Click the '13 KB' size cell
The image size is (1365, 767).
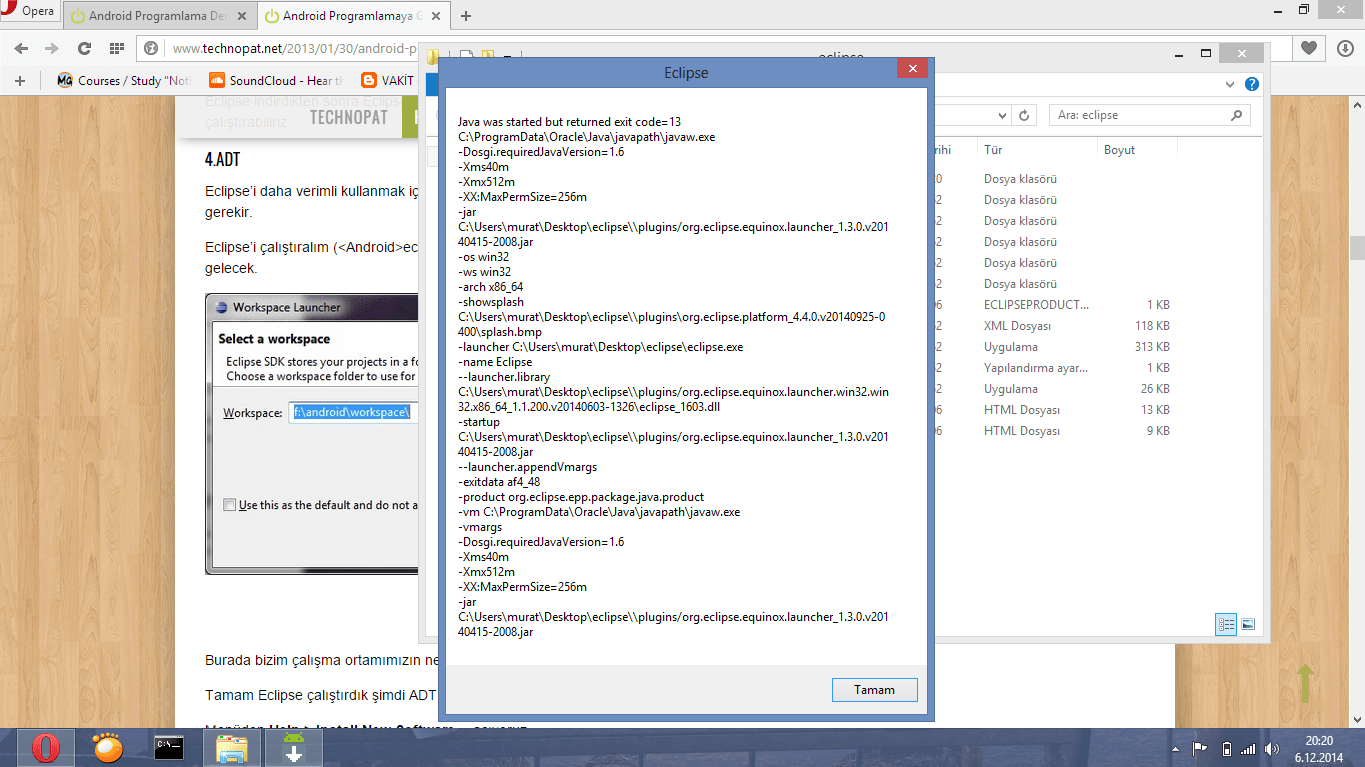(1156, 410)
